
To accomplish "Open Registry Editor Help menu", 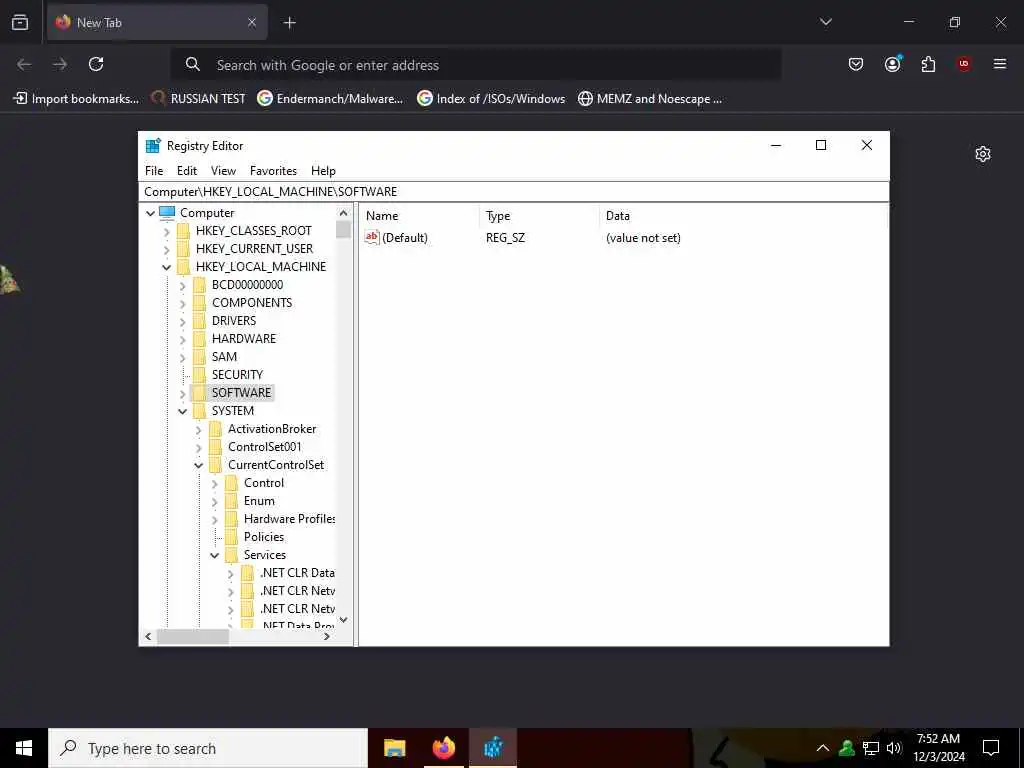I will pos(323,170).
